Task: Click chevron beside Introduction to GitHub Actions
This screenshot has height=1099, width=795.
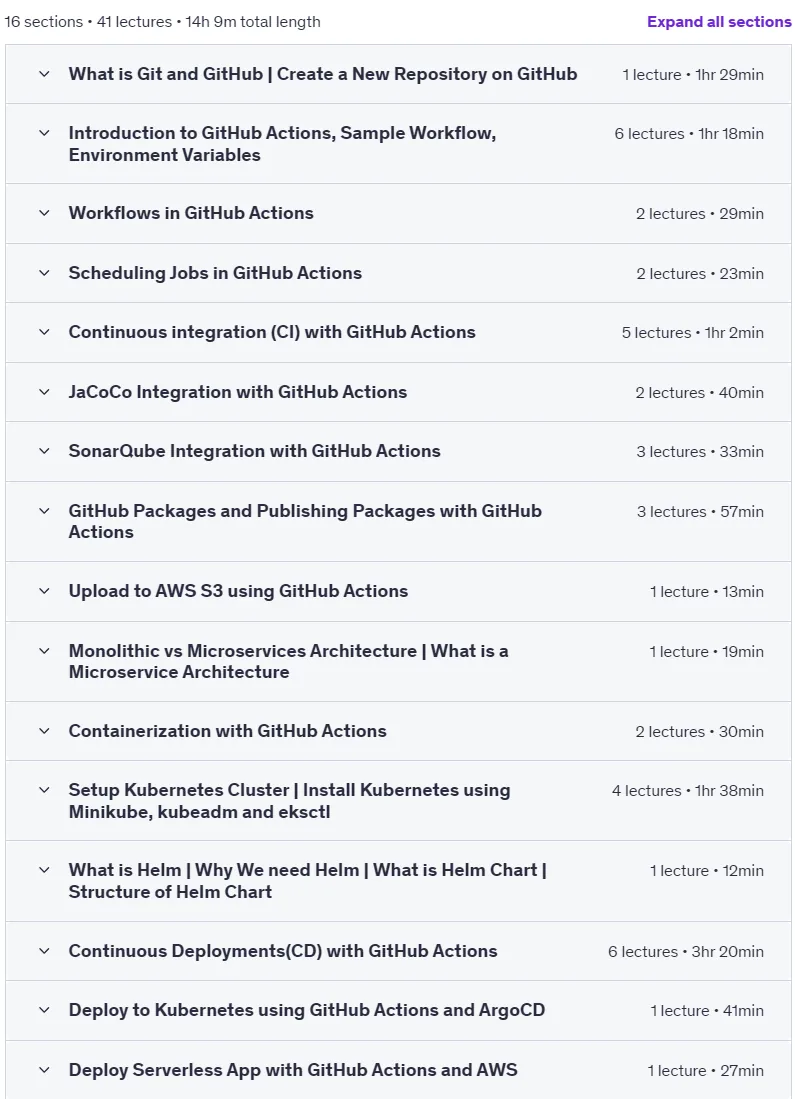Action: click(x=44, y=132)
